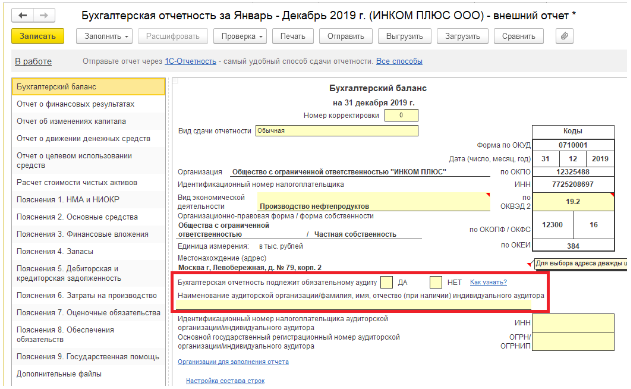Click the auditor ИНН field
The image size is (631, 389).
573,323
